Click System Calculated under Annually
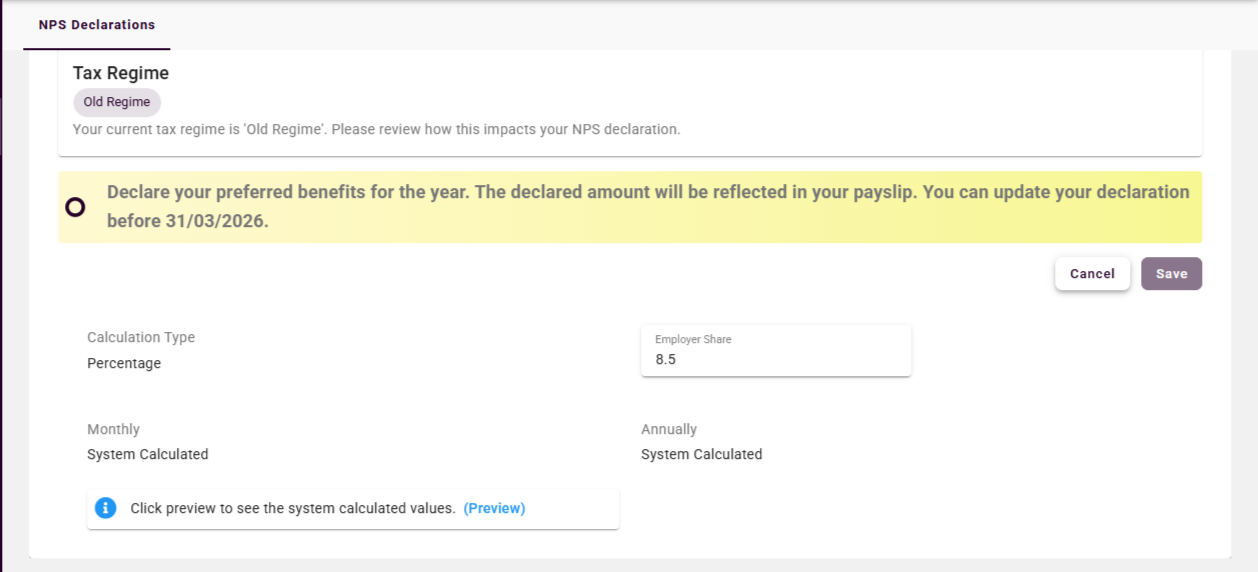 click(x=701, y=454)
